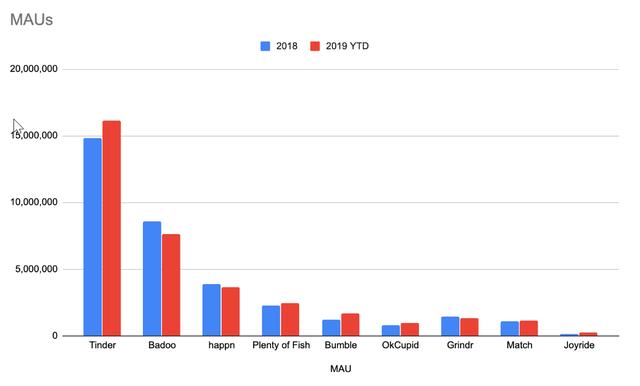Click the 20,000,000 vertical axis label

[34, 69]
